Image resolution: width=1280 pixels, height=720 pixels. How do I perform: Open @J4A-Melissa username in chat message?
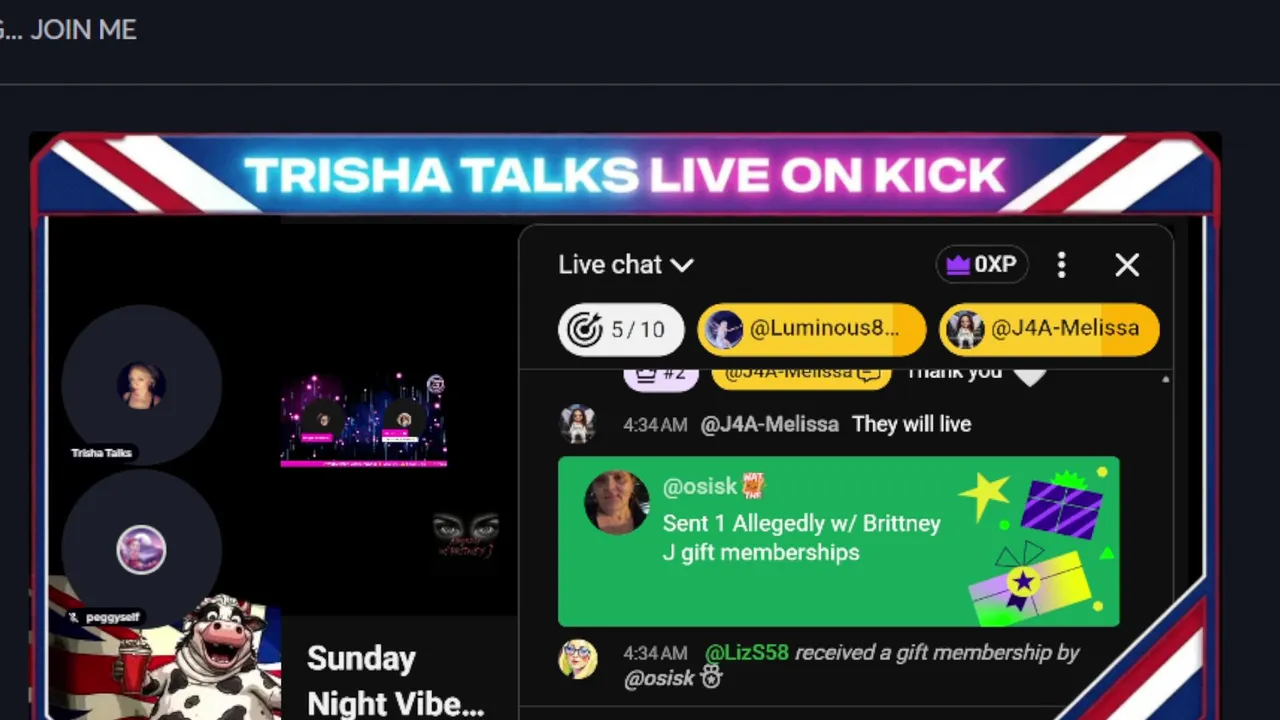[x=769, y=424]
